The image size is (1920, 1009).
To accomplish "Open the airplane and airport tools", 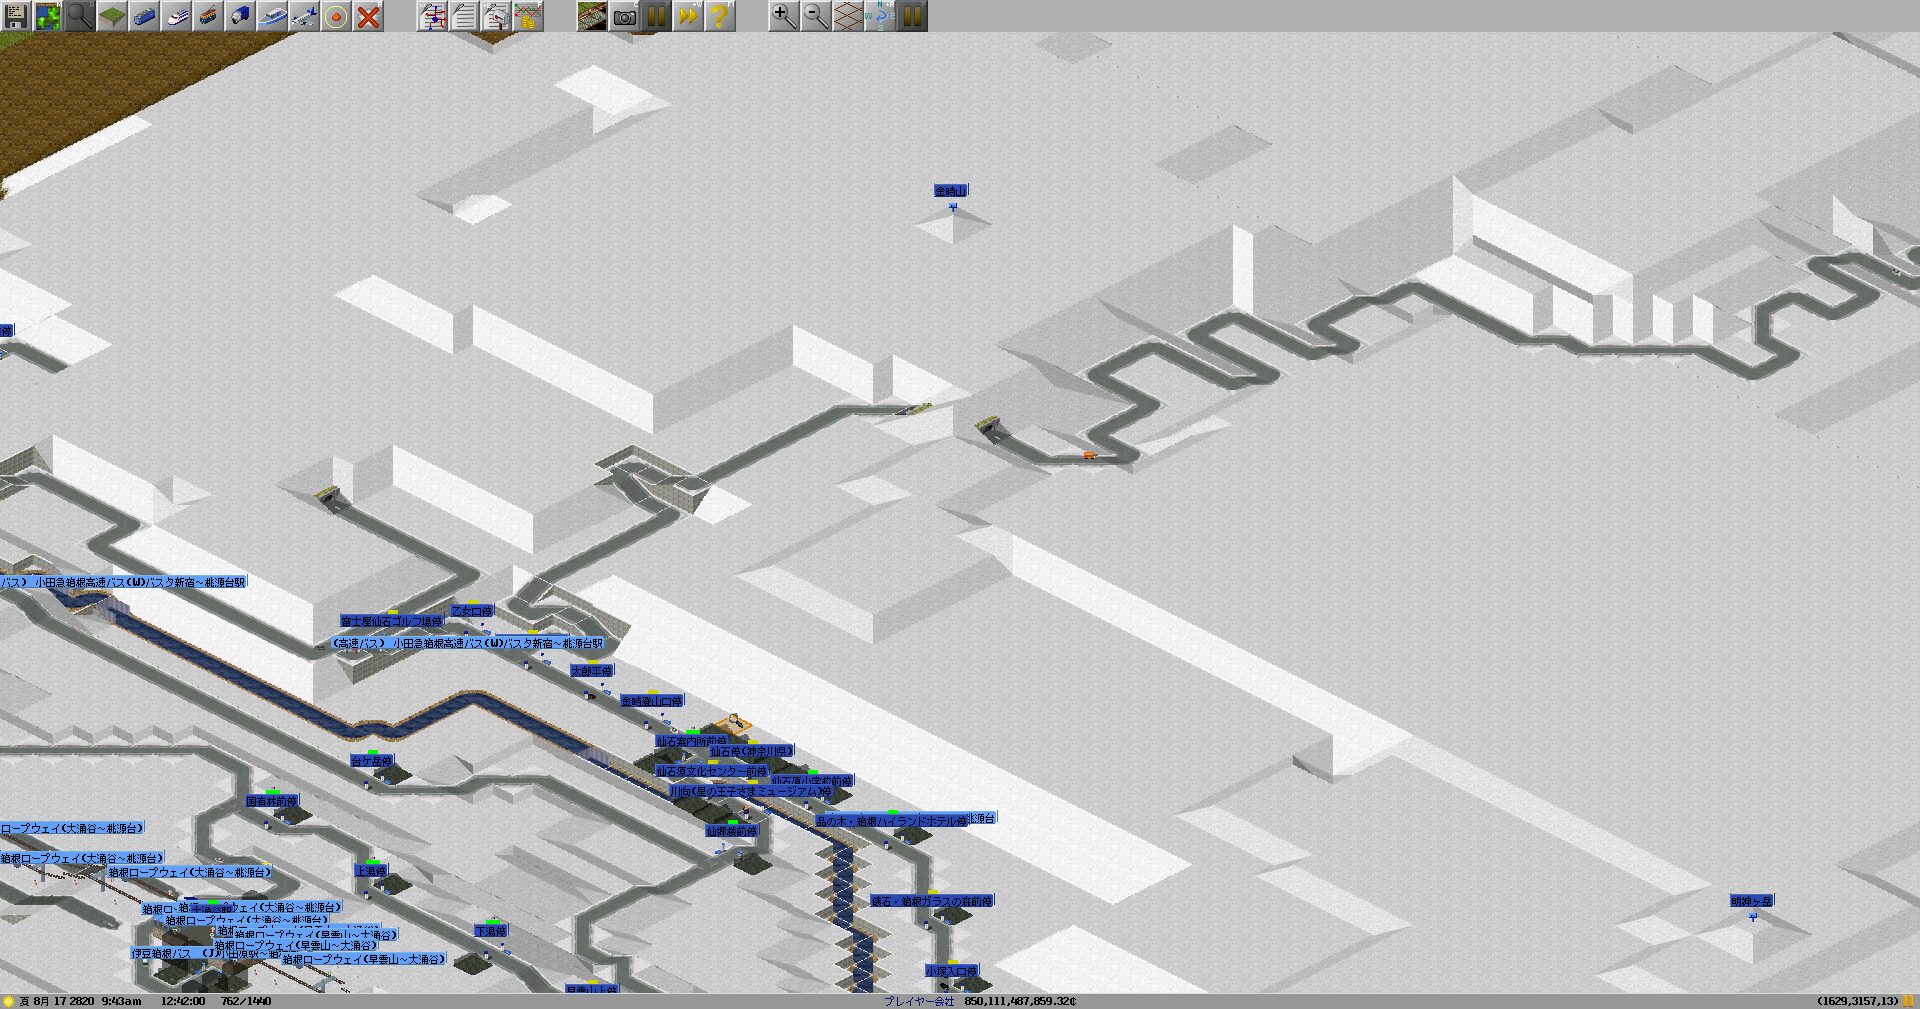I will 304,16.
